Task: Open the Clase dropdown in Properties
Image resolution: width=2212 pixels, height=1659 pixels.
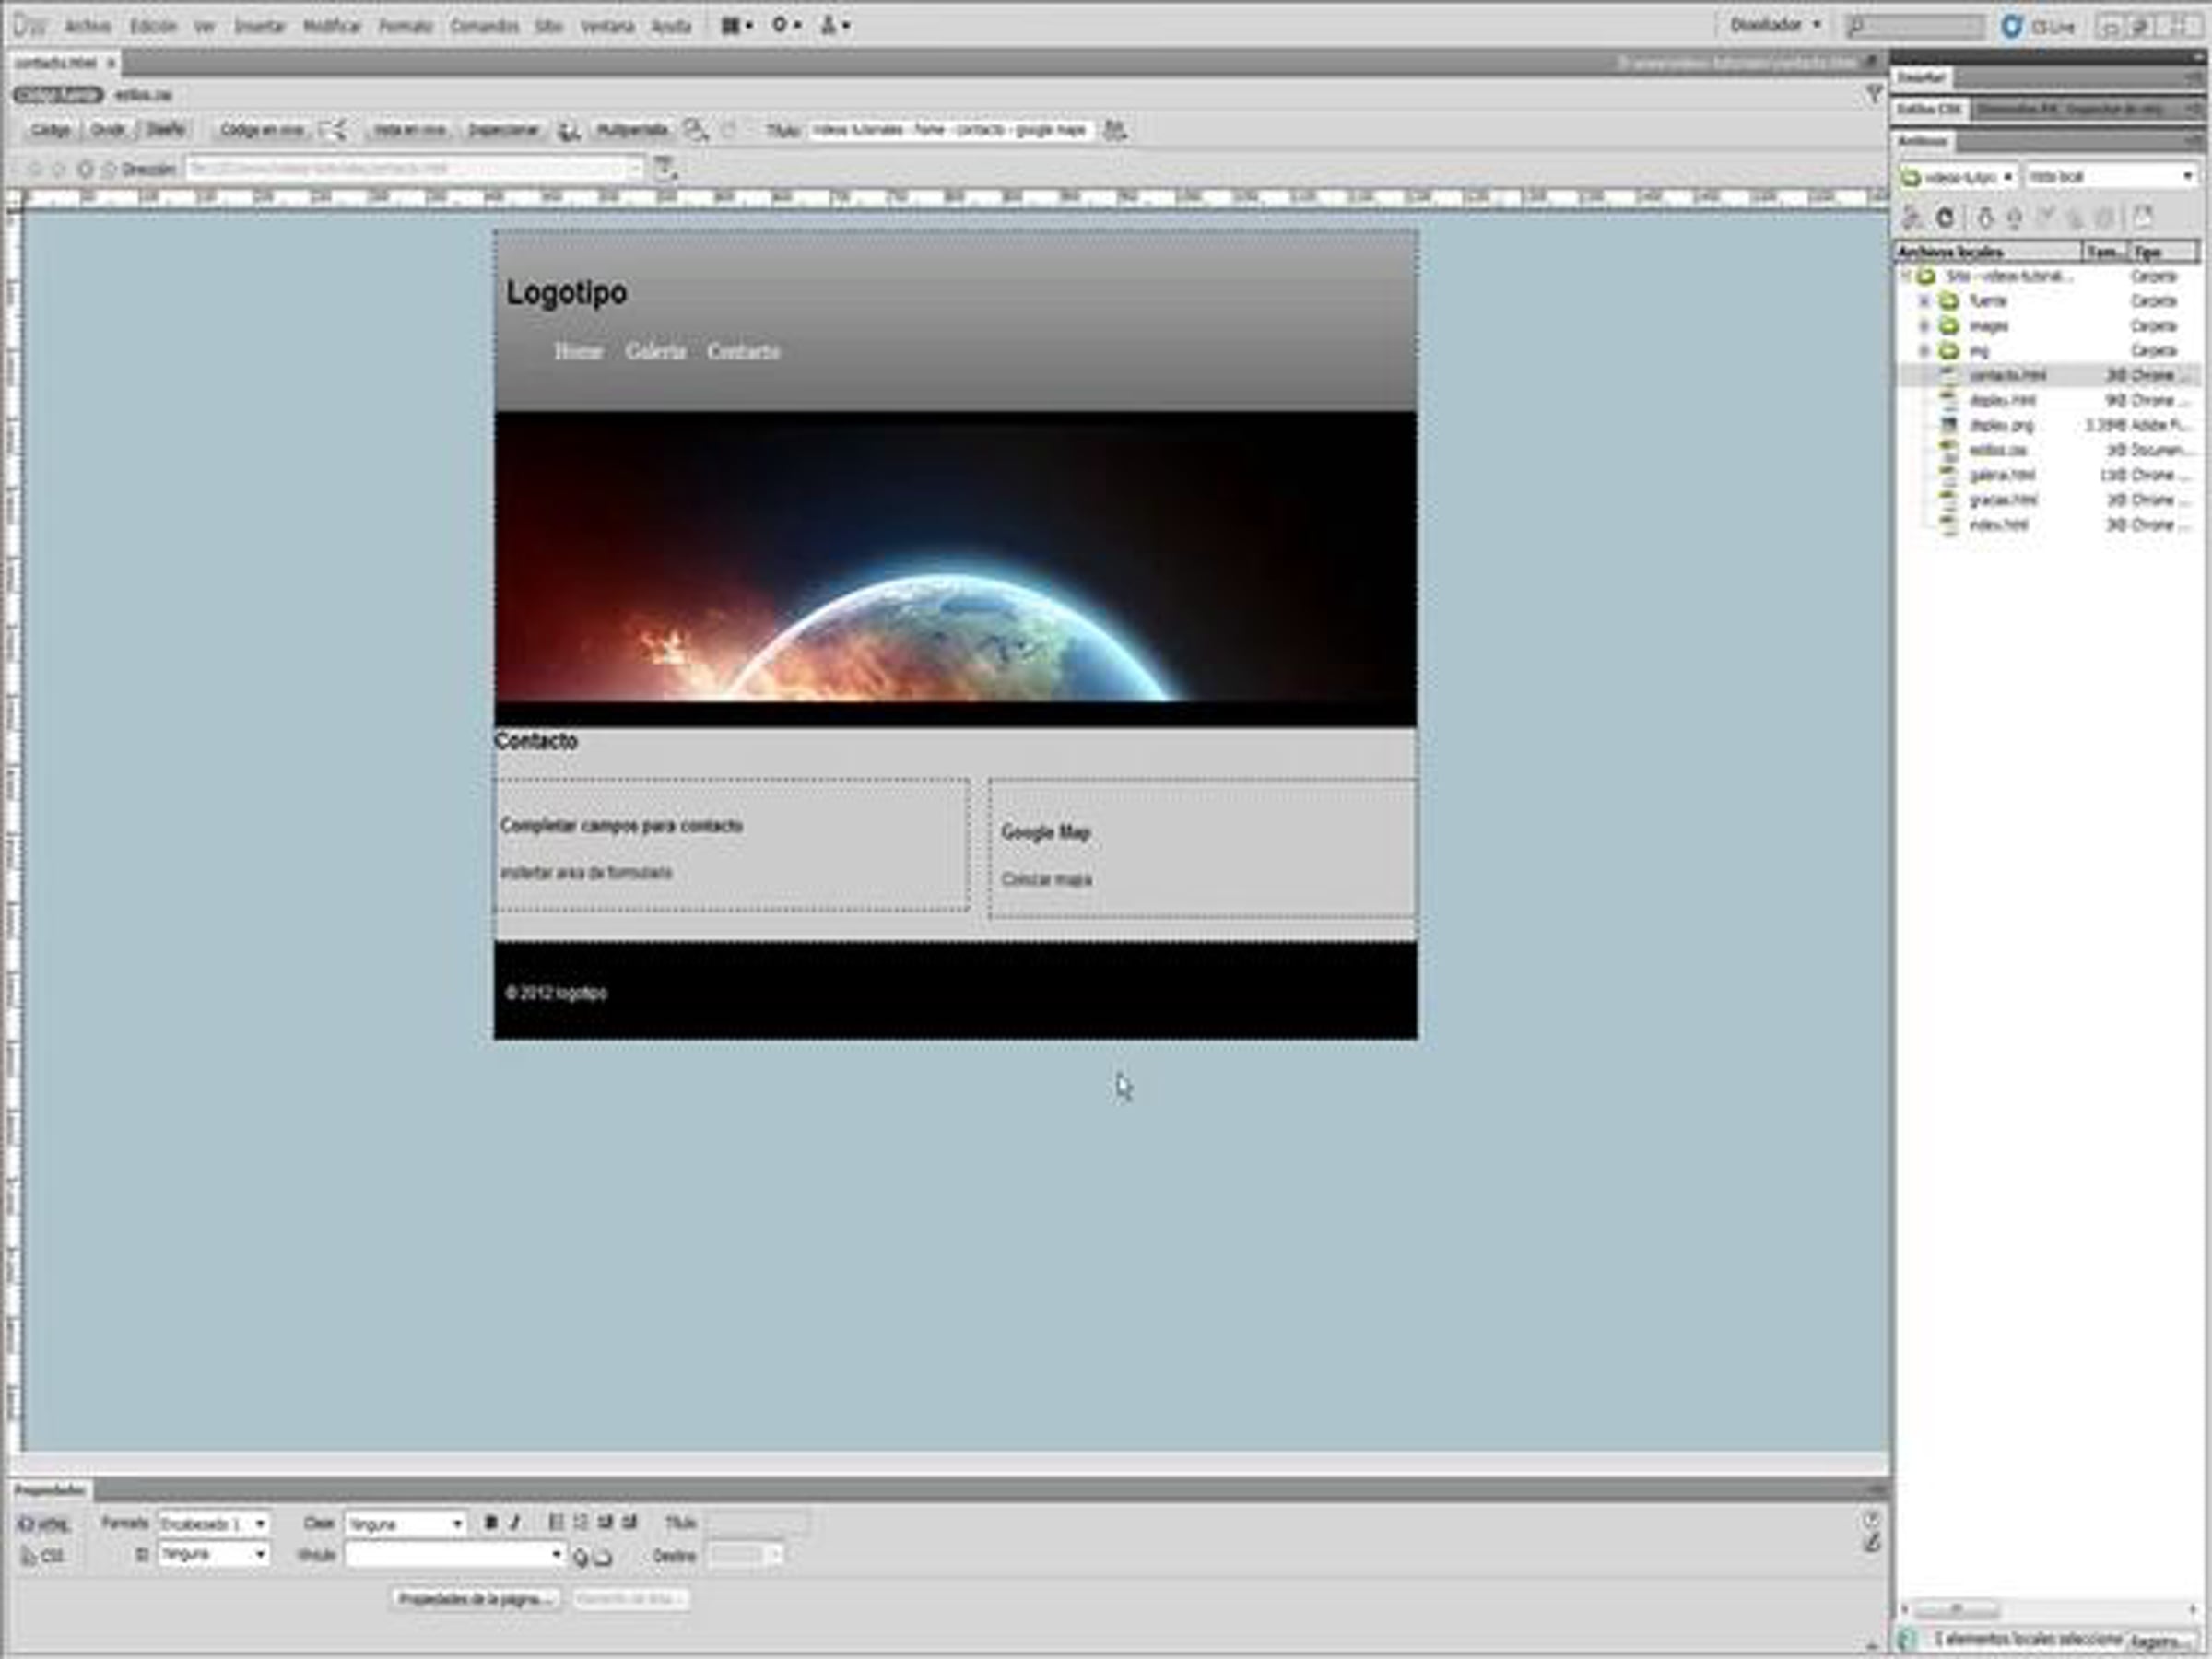Action: (x=405, y=1524)
